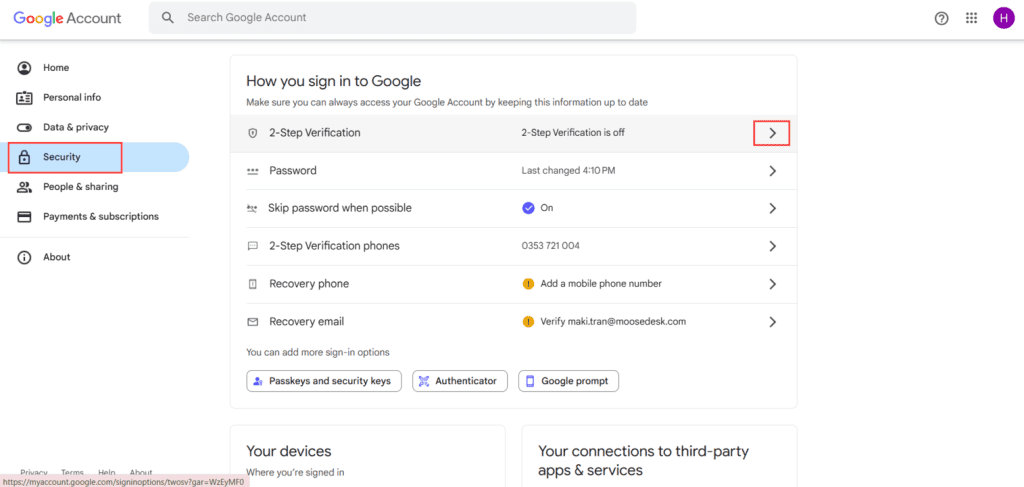
Task: Open the Password row chevron
Action: coord(773,171)
